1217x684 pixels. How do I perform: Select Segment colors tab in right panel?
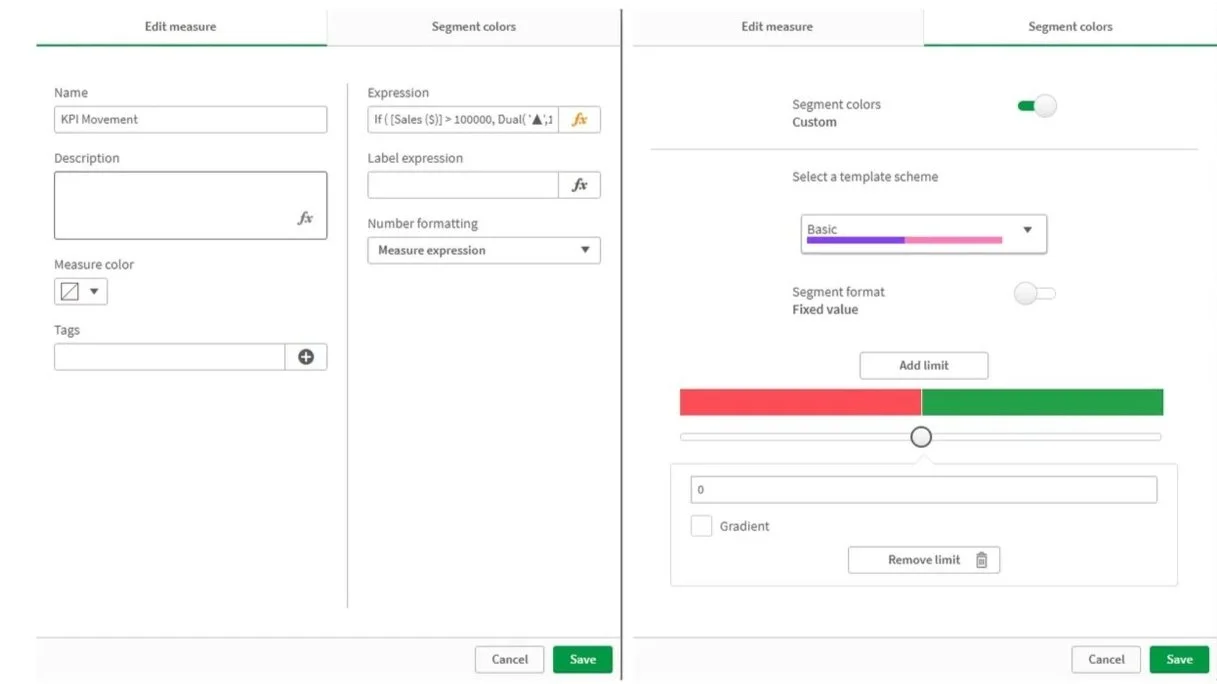[x=1070, y=27]
